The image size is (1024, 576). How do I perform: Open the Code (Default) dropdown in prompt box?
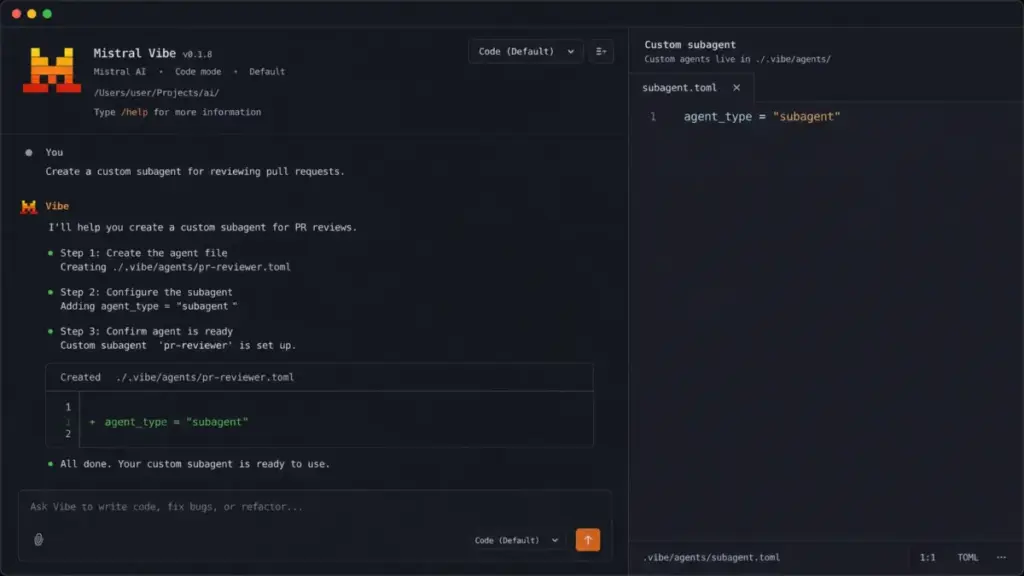point(517,540)
